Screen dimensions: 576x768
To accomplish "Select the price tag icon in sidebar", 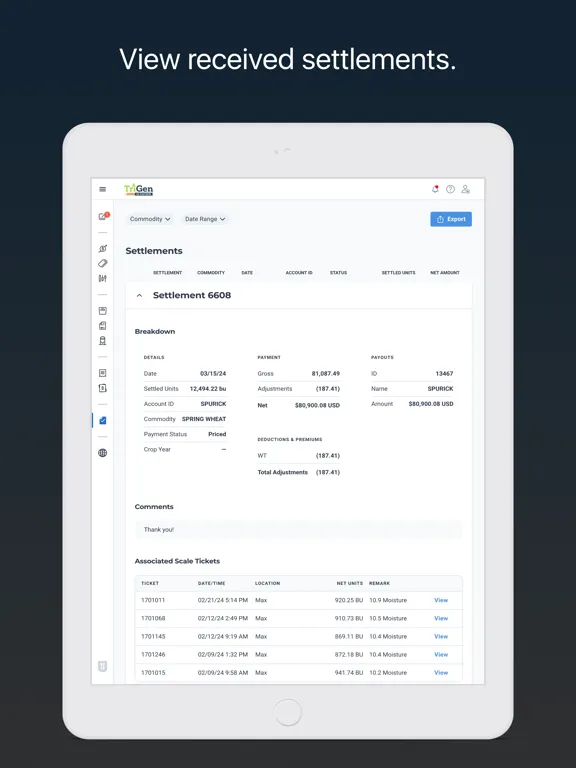I will coord(102,264).
